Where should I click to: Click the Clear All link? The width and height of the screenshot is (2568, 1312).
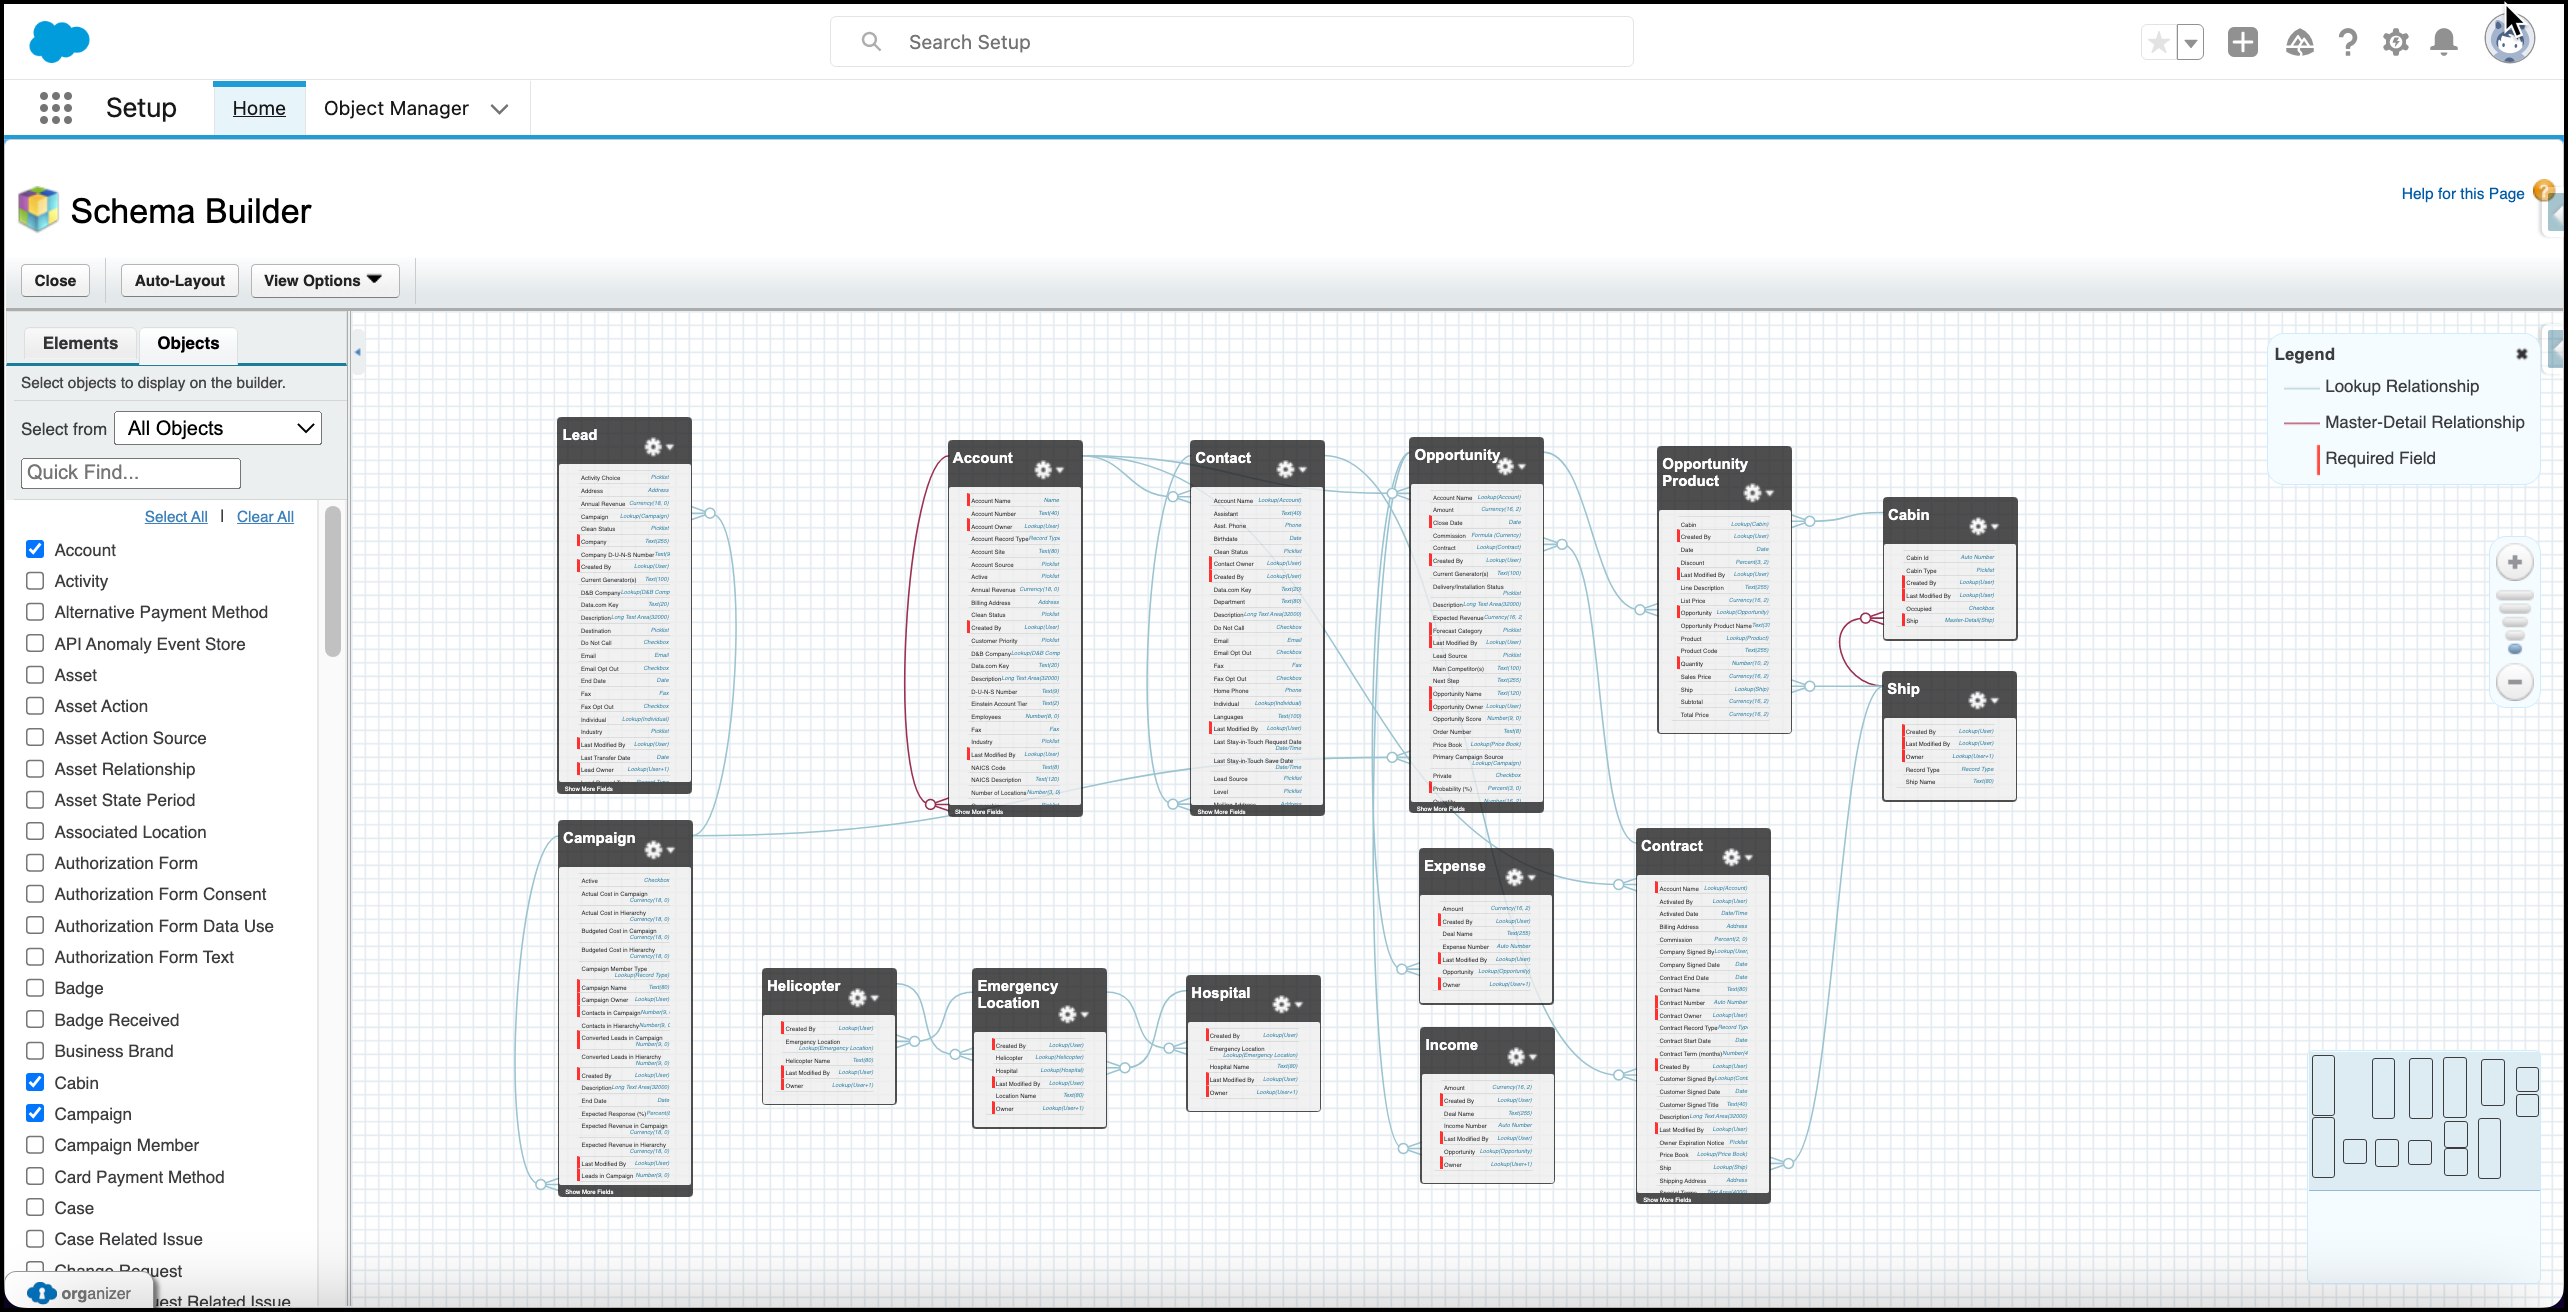point(265,516)
